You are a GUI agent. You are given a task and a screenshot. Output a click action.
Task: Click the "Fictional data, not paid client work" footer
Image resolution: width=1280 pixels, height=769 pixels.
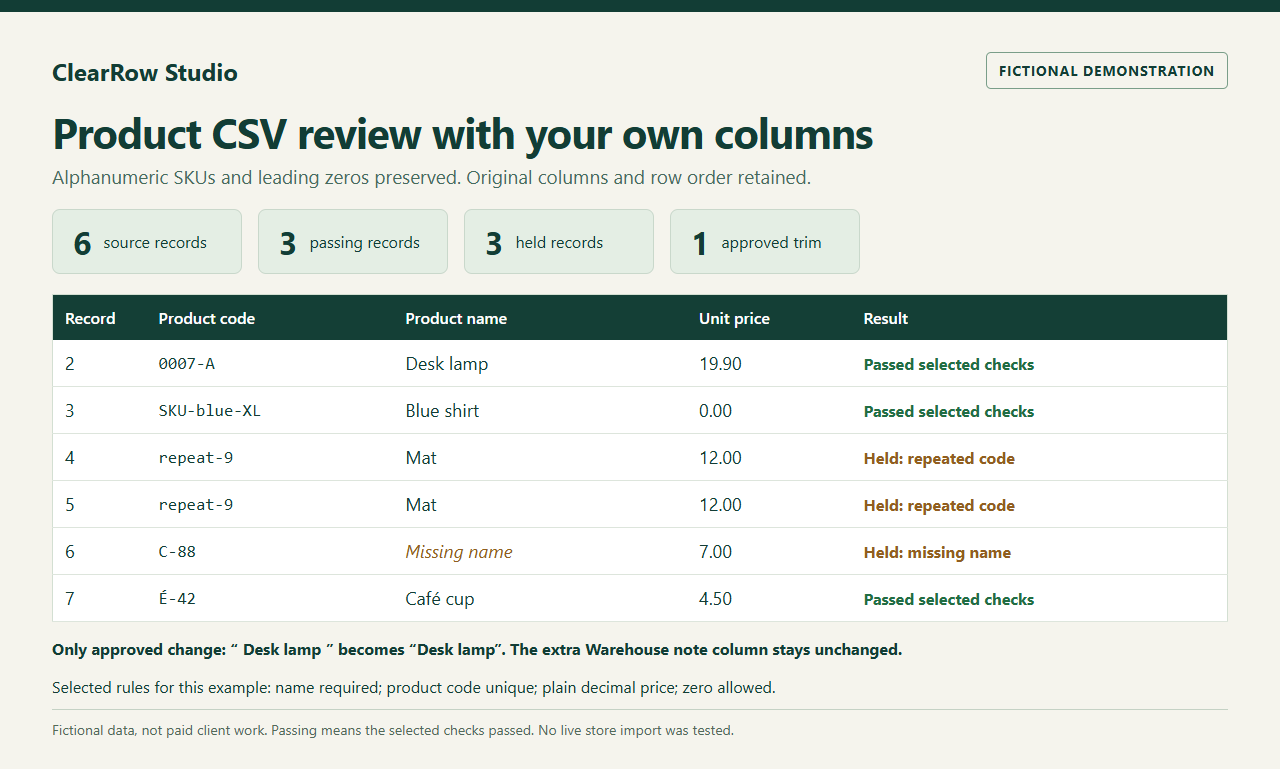tap(393, 731)
